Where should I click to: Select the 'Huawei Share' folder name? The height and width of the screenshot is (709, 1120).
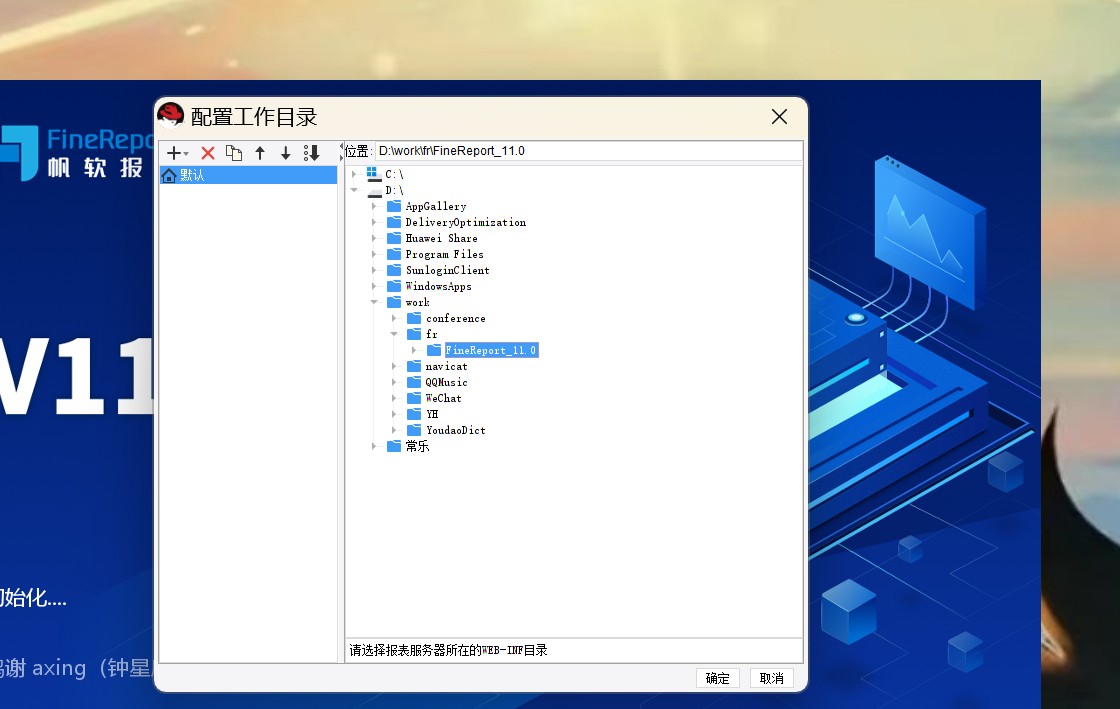pyautogui.click(x=441, y=238)
